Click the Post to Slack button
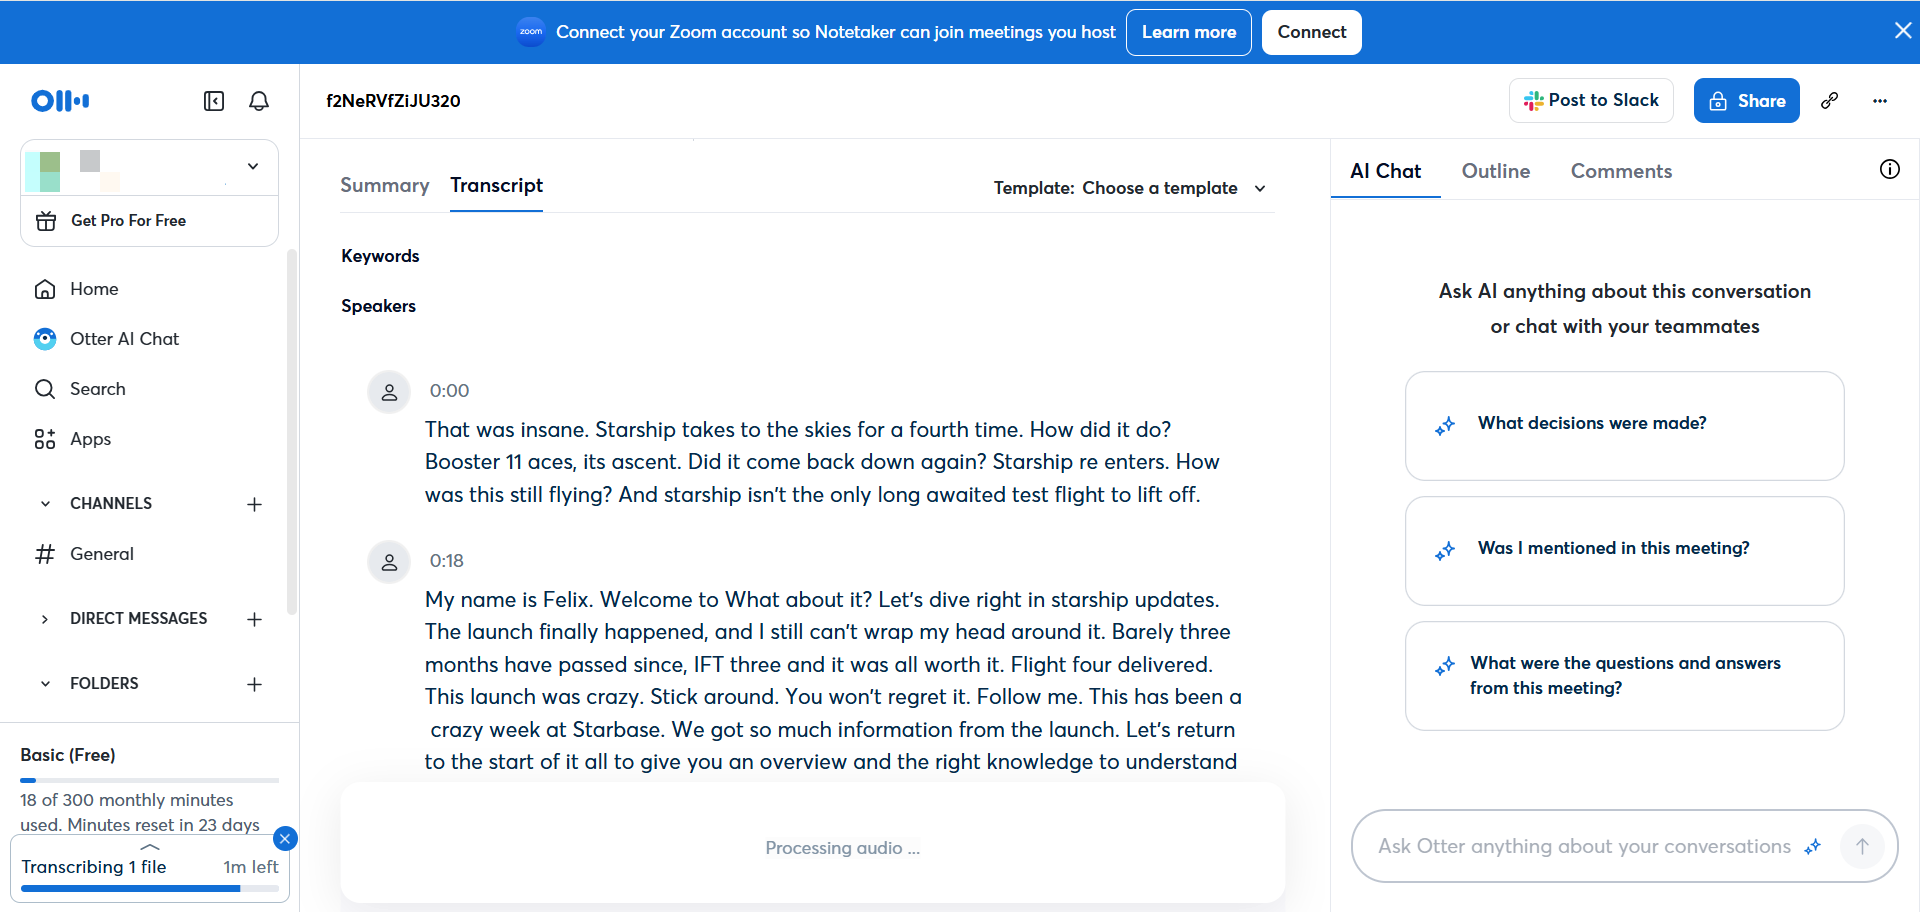Viewport: 1920px width, 912px height. coord(1591,100)
